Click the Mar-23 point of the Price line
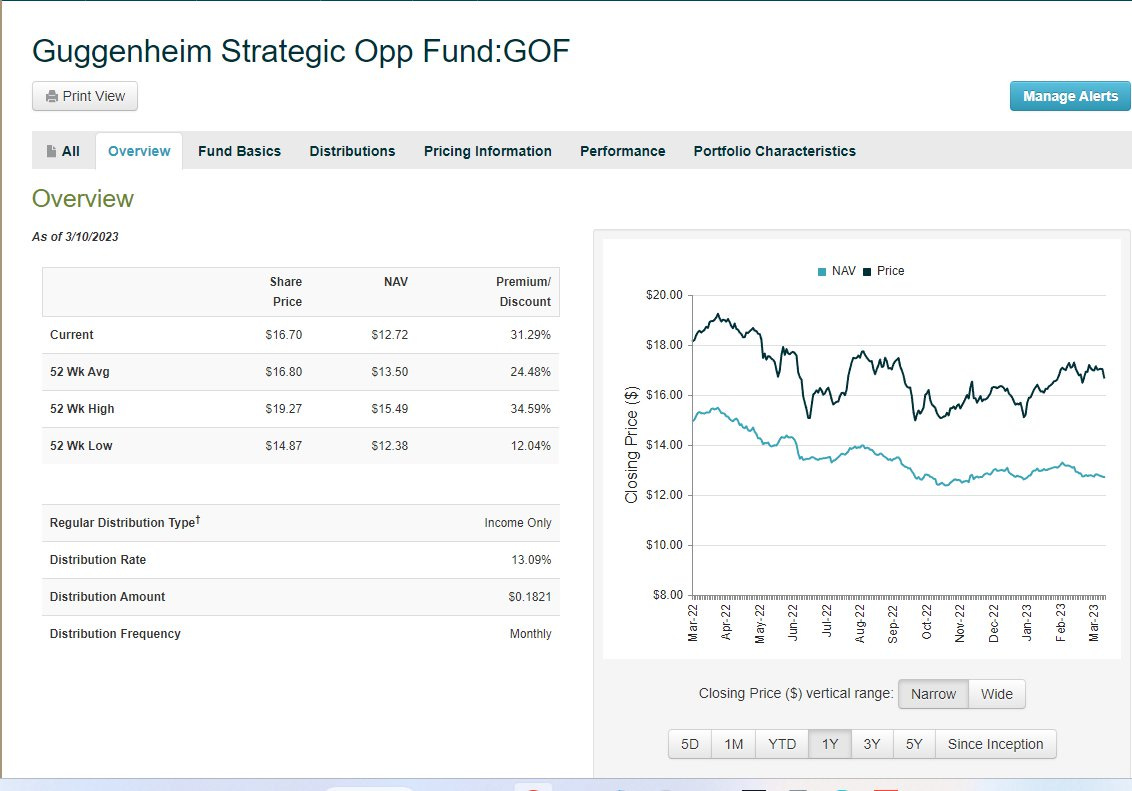This screenshot has height=791, width=1132. (1094, 368)
